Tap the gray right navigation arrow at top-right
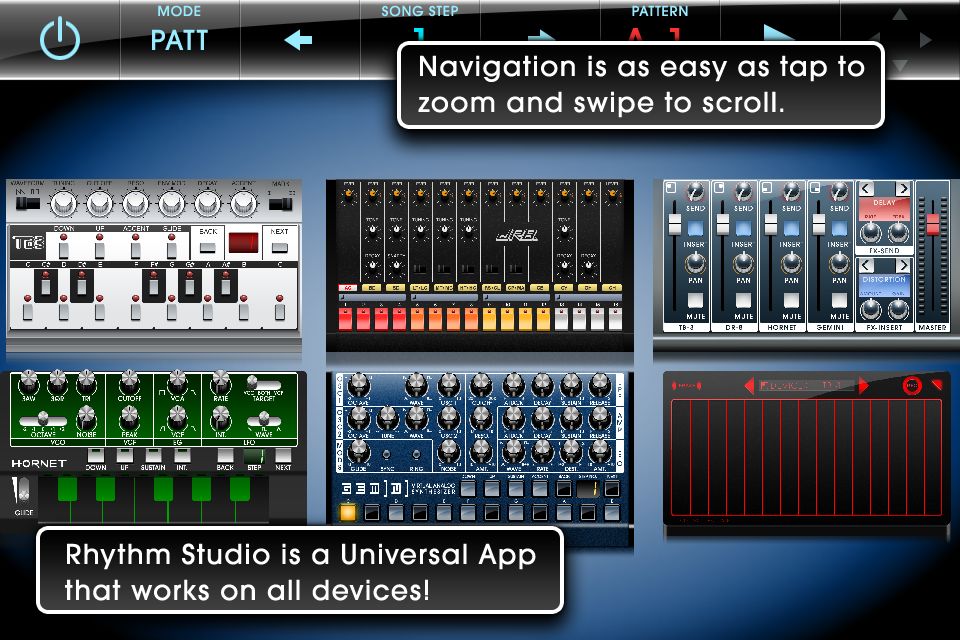This screenshot has height=640, width=960. coord(926,40)
